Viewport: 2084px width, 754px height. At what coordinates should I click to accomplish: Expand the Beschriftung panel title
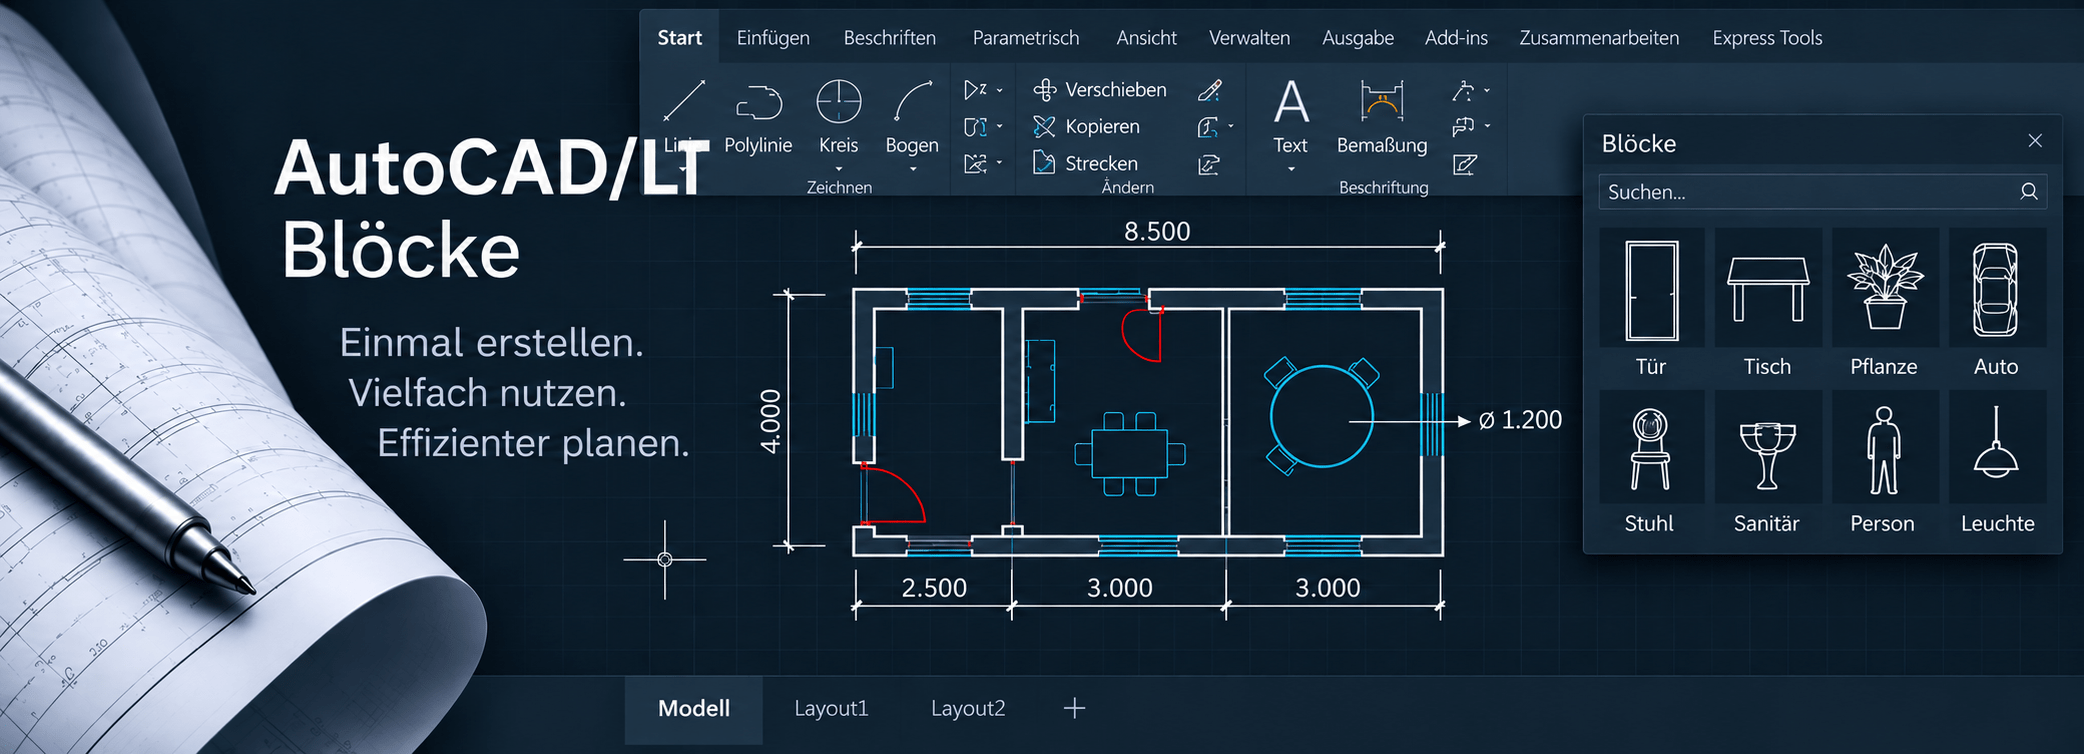[1384, 187]
